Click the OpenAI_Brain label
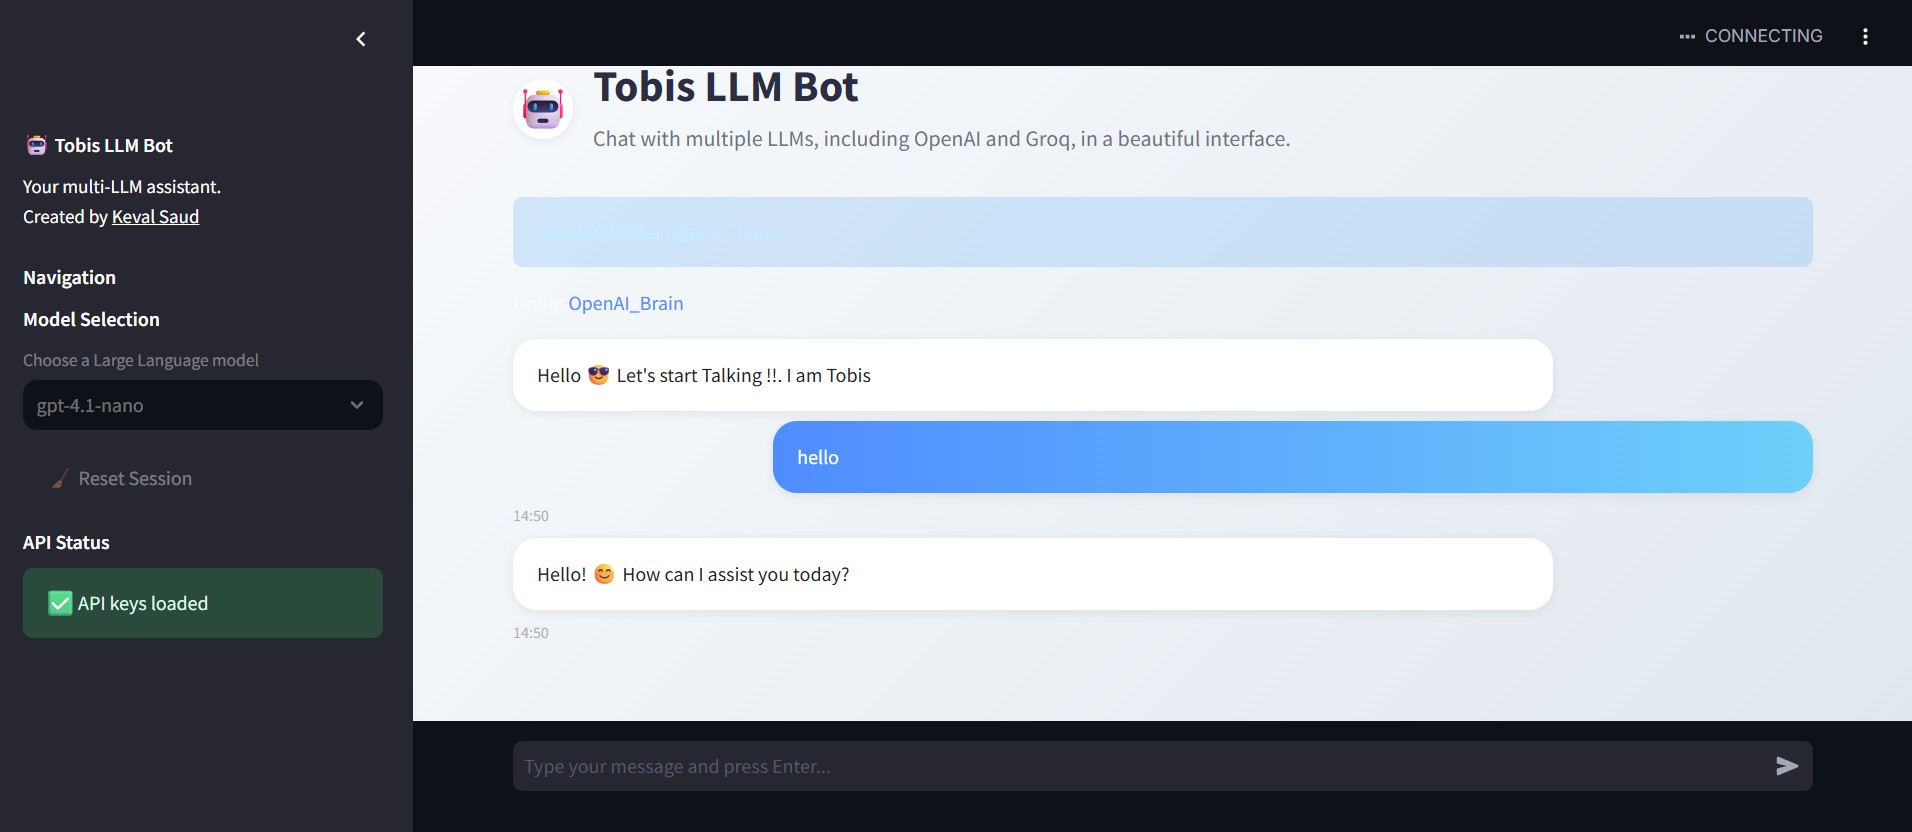This screenshot has height=832, width=1912. [x=625, y=303]
